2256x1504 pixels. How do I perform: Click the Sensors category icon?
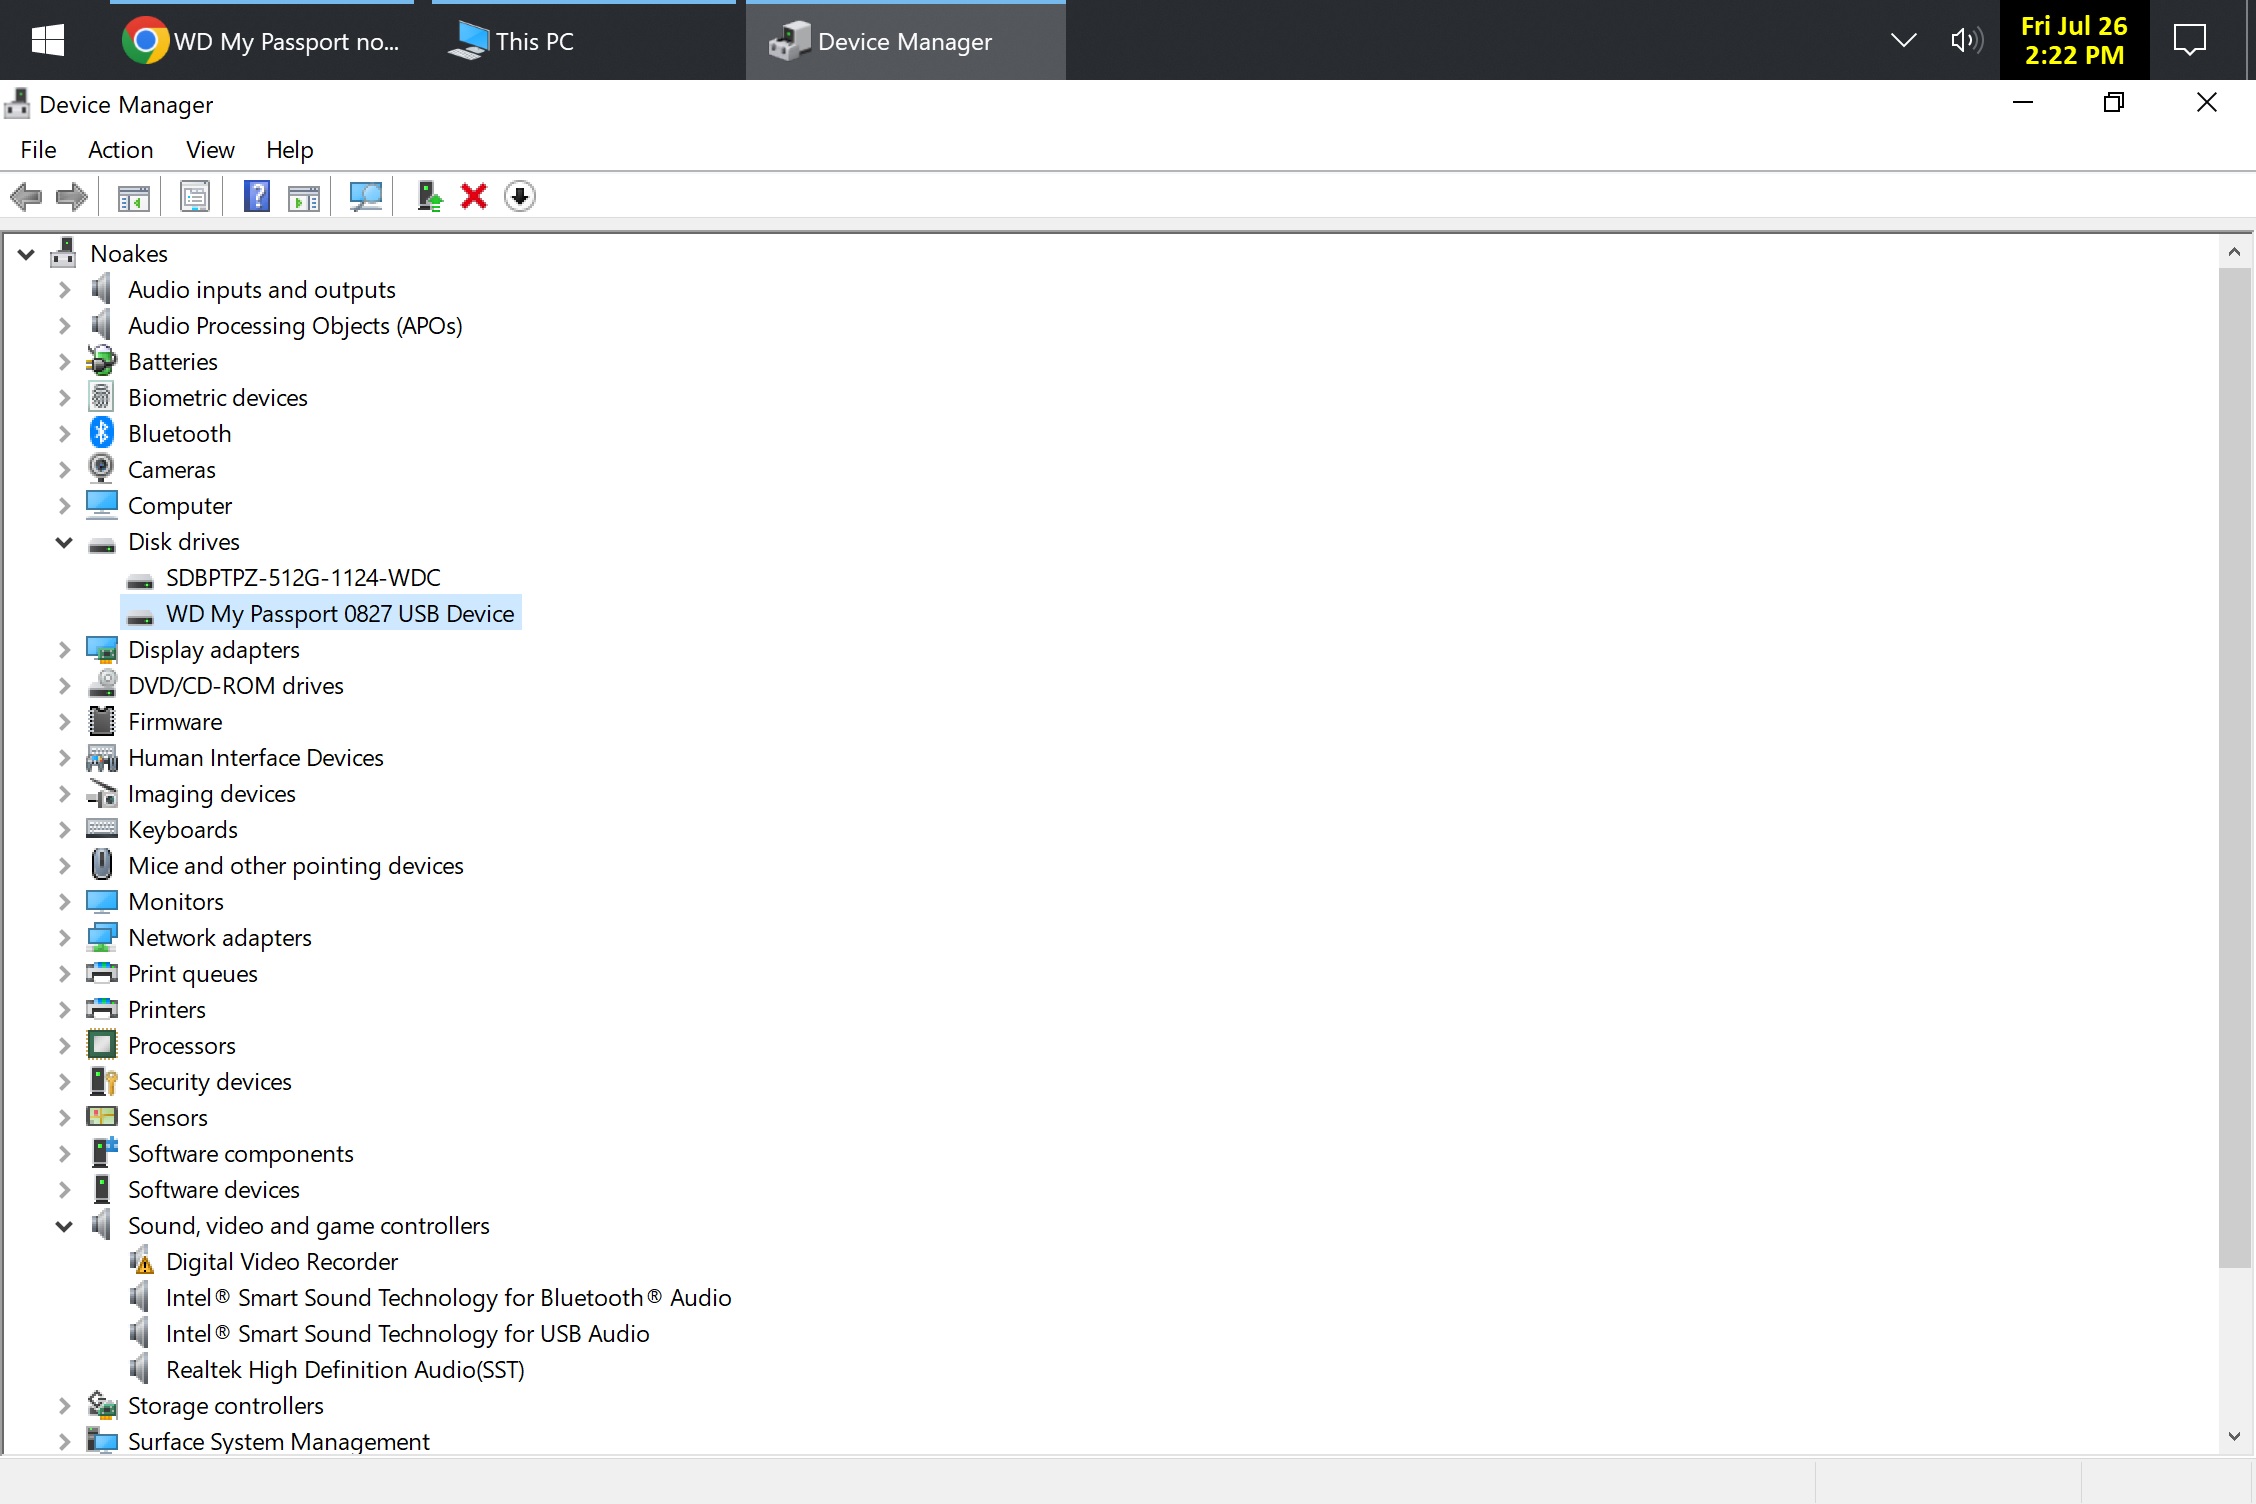pyautogui.click(x=102, y=1117)
